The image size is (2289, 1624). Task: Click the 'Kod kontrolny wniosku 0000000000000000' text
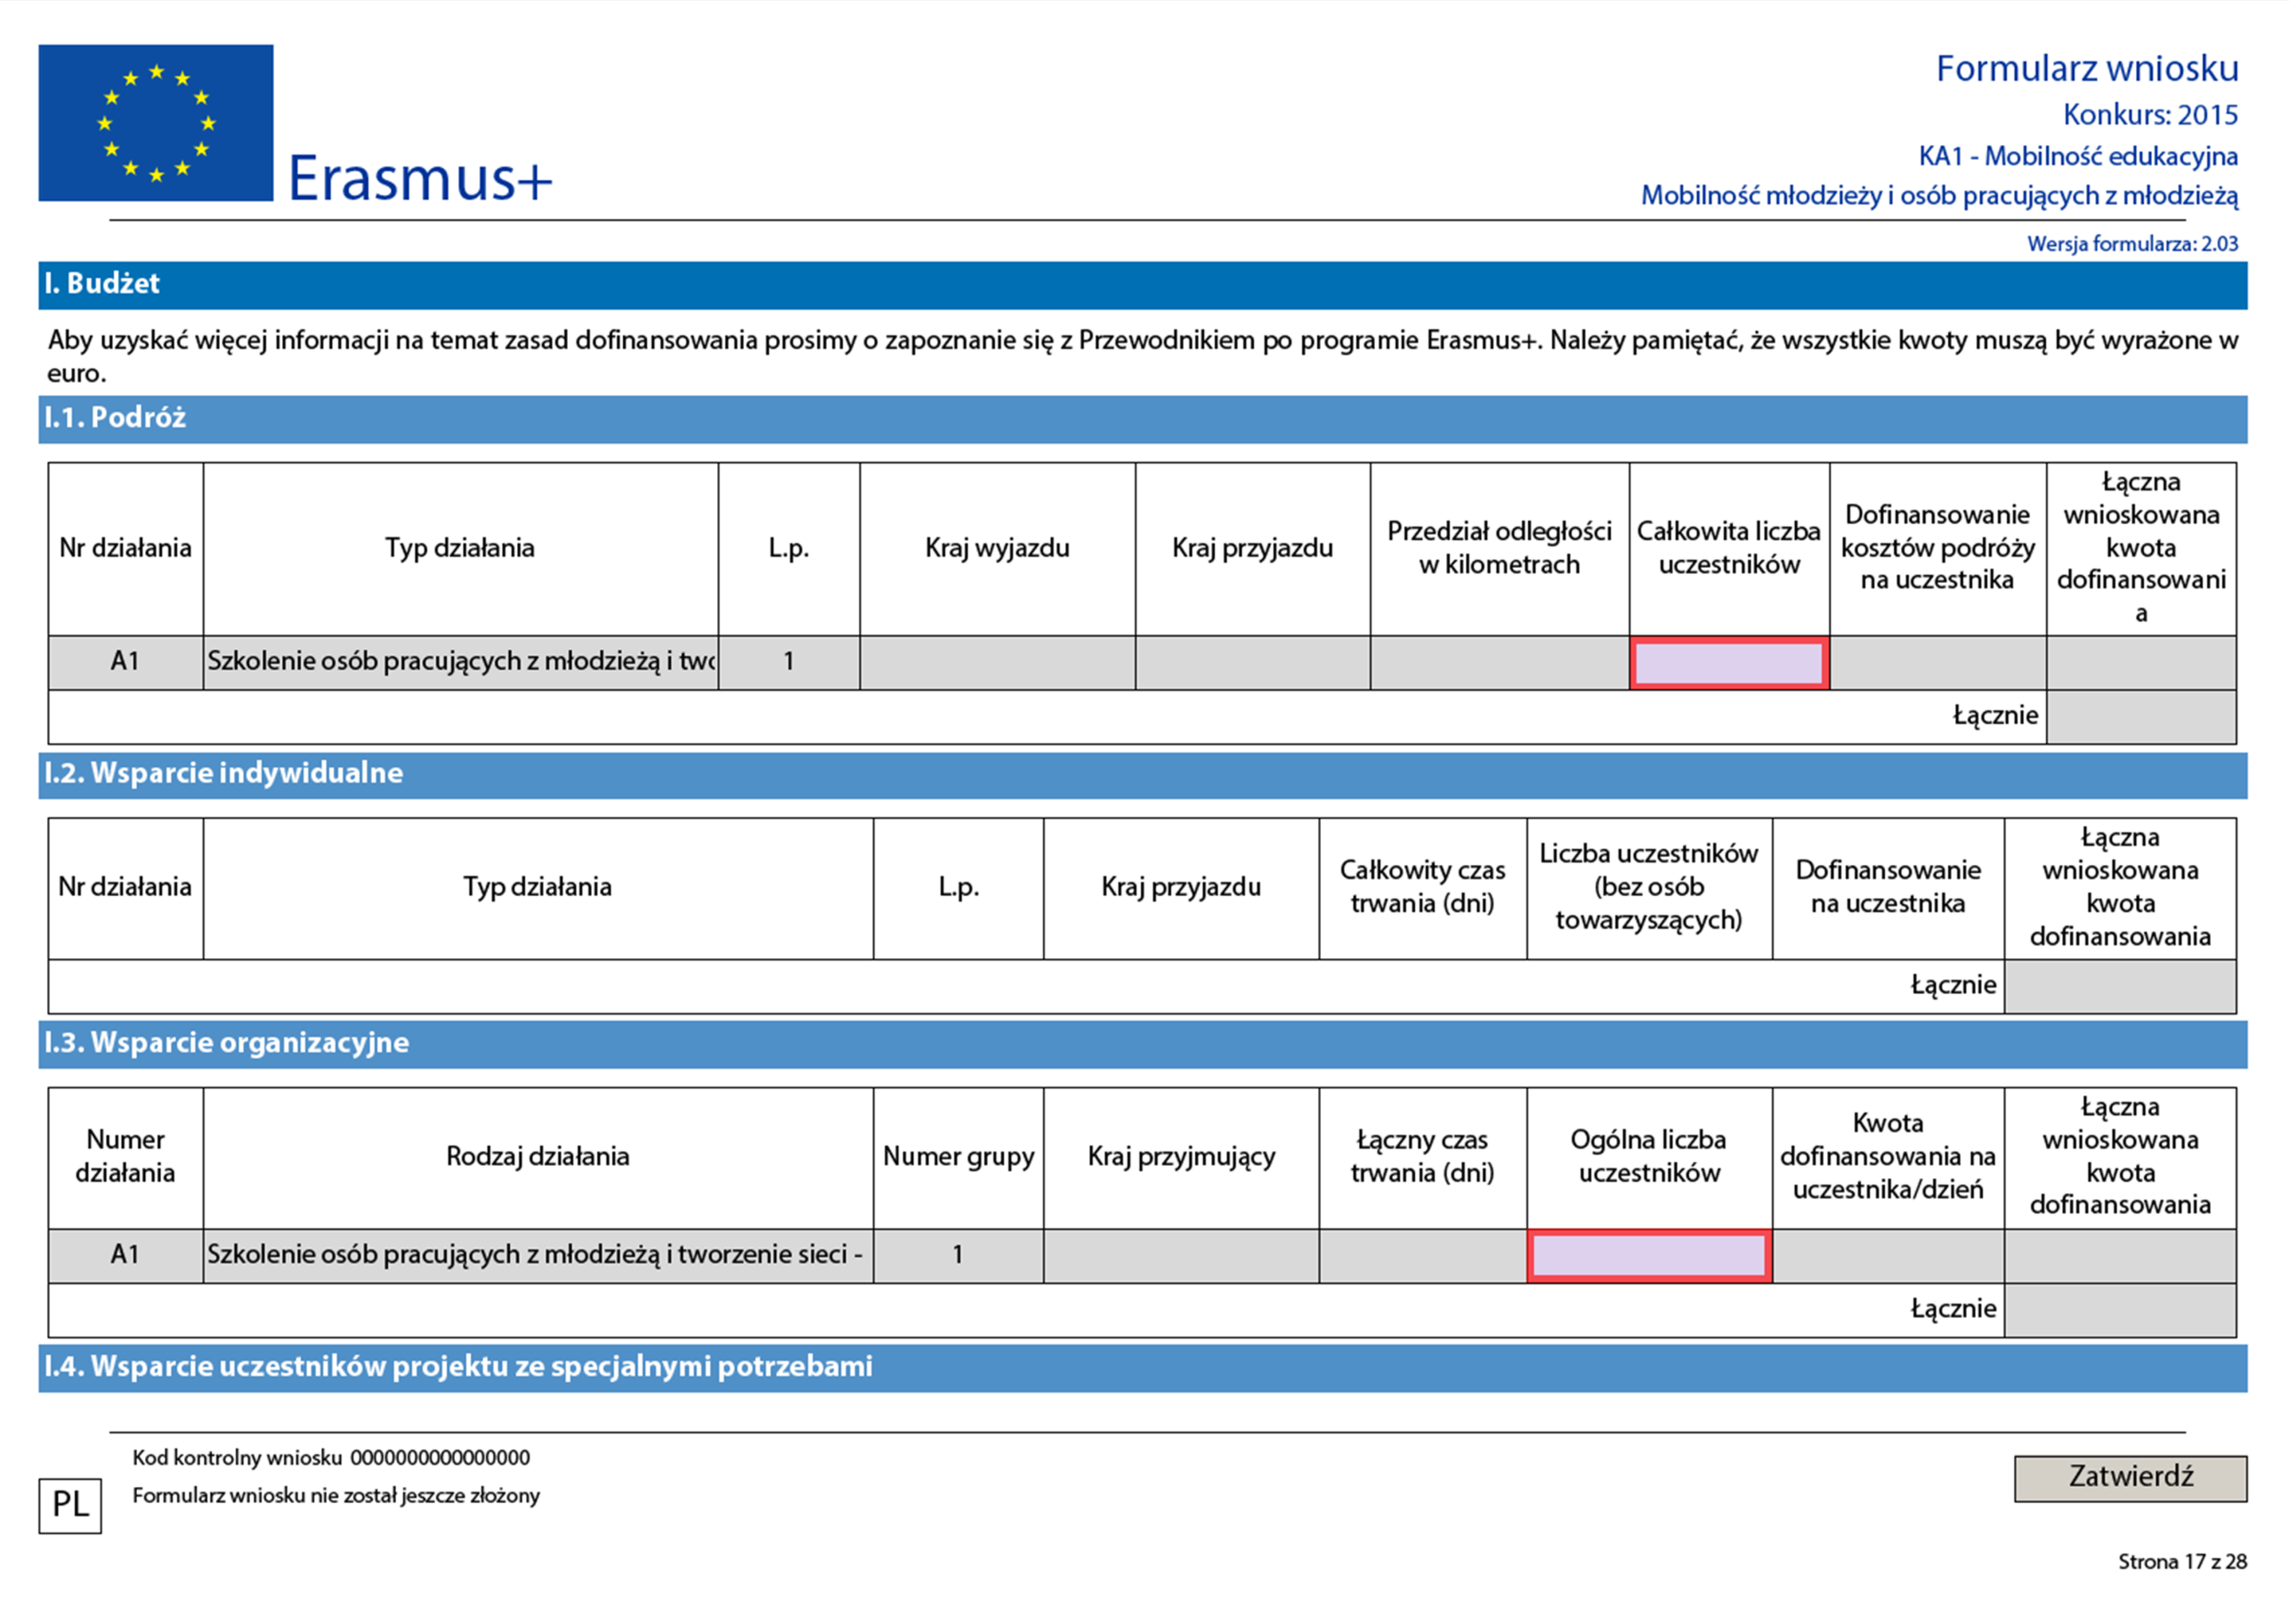pyautogui.click(x=331, y=1458)
